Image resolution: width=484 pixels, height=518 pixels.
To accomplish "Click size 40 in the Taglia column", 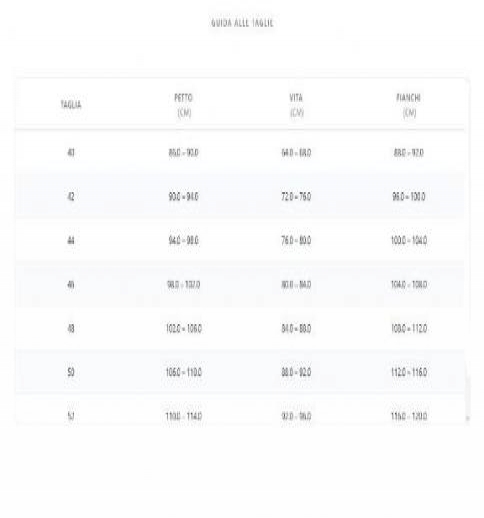I will [x=71, y=153].
